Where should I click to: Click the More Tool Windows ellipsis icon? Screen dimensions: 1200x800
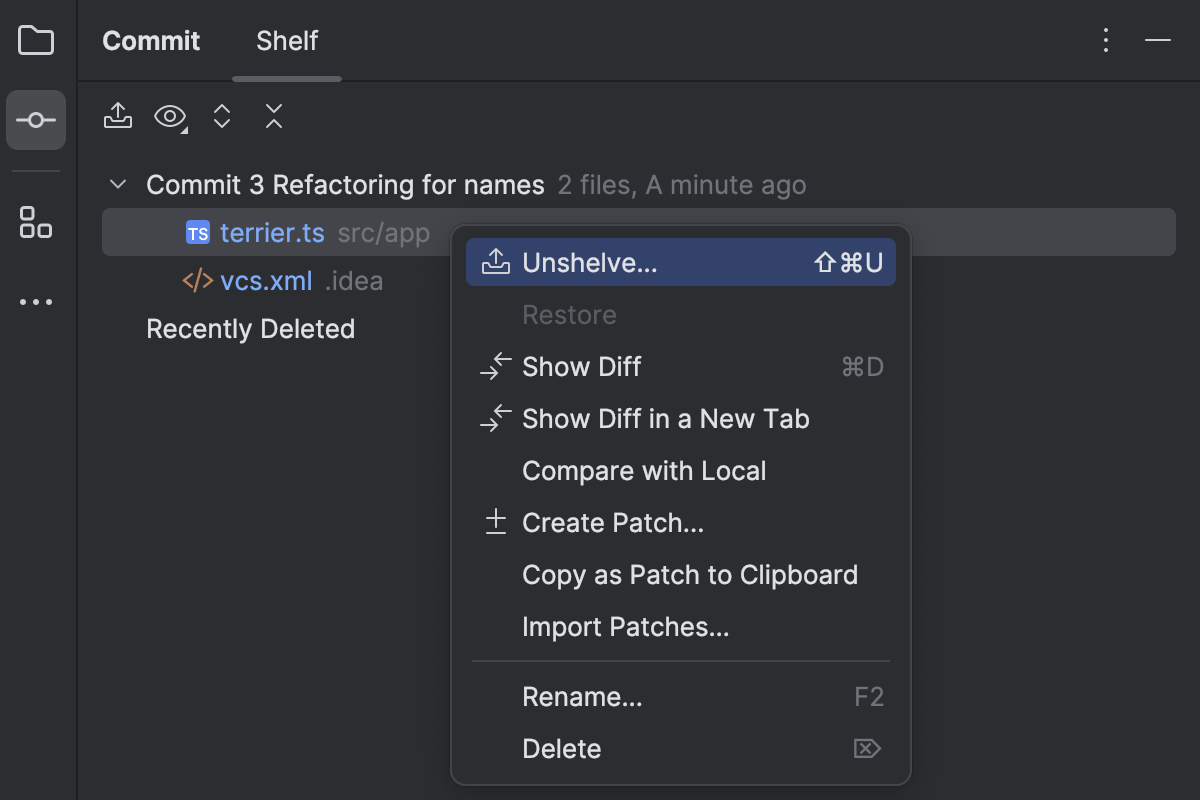(x=36, y=301)
